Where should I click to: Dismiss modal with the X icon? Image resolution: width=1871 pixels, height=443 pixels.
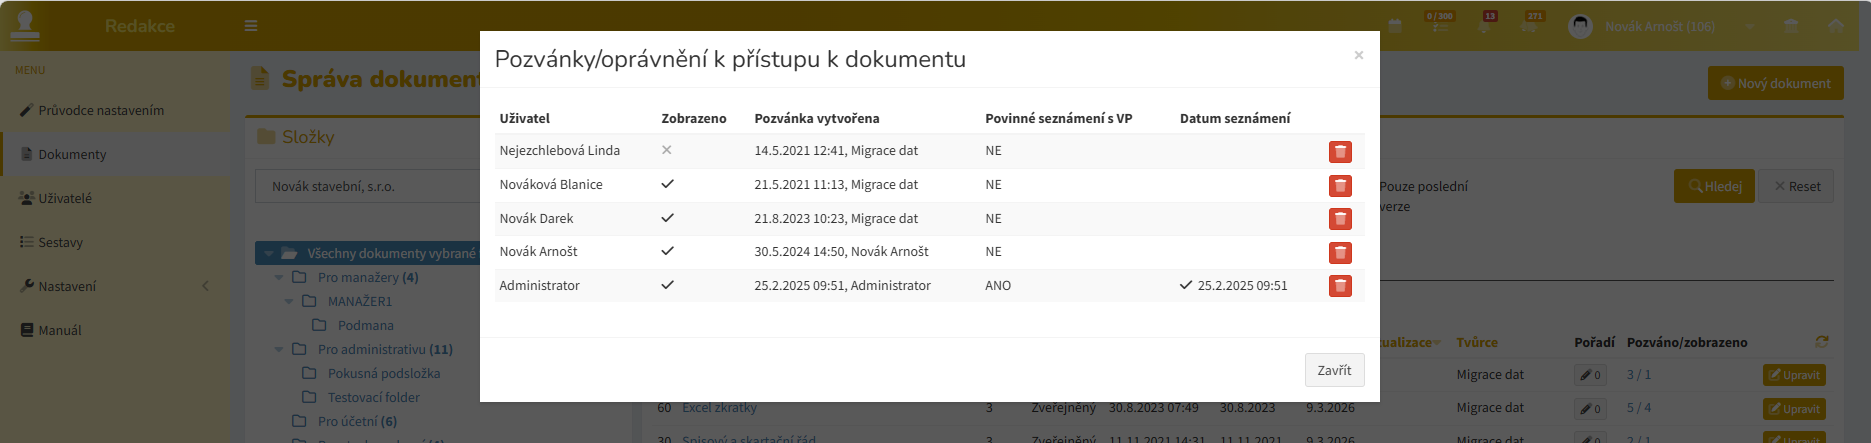pos(1358,55)
